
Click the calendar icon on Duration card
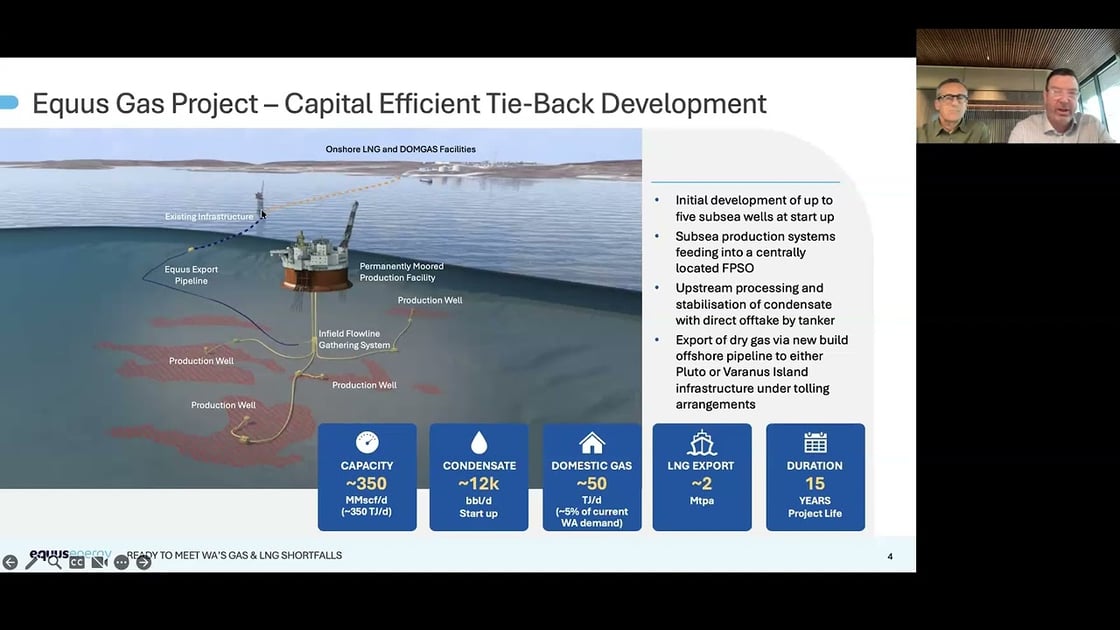(x=815, y=443)
